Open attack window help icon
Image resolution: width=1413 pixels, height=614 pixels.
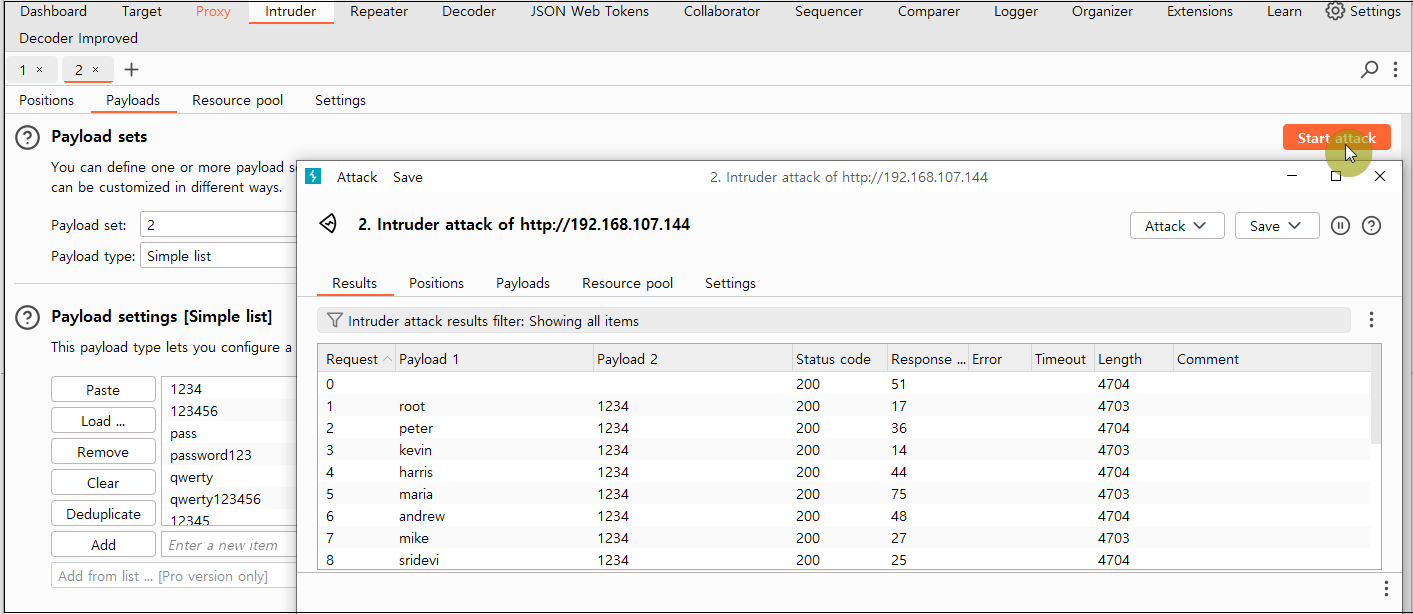click(1372, 226)
